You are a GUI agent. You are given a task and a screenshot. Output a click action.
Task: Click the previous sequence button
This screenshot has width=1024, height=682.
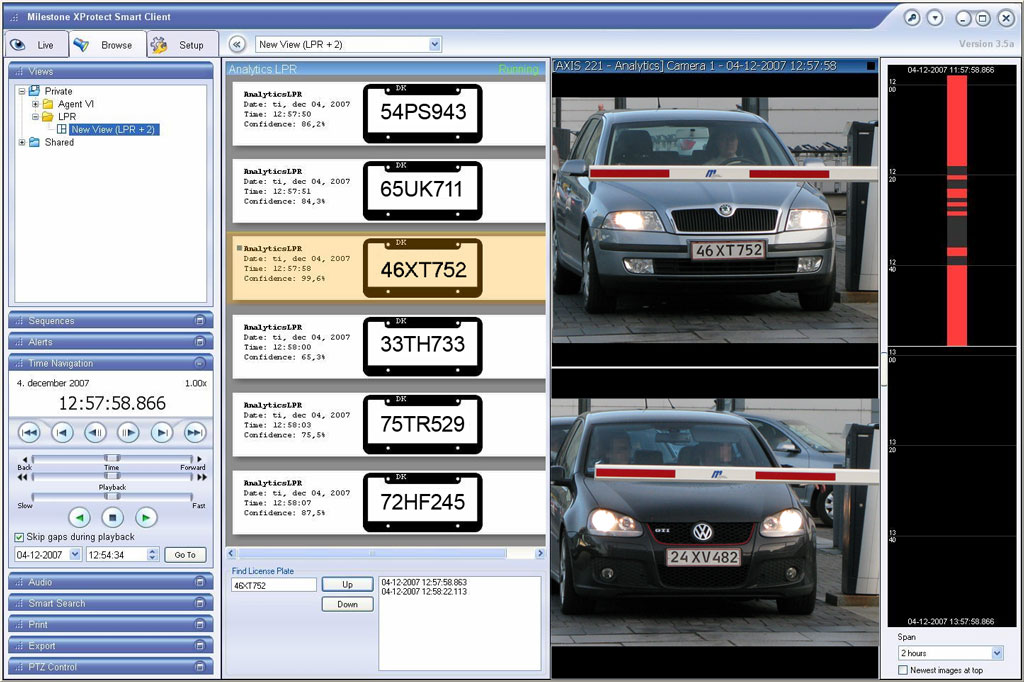coord(63,432)
